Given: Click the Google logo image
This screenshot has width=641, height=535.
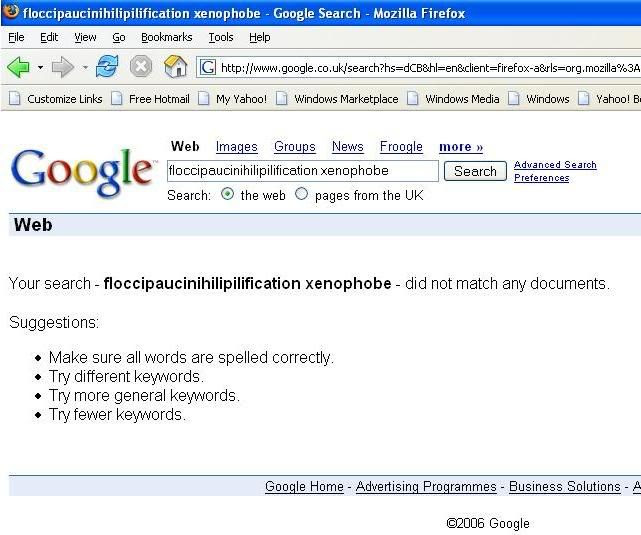Looking at the screenshot, I should [x=83, y=172].
